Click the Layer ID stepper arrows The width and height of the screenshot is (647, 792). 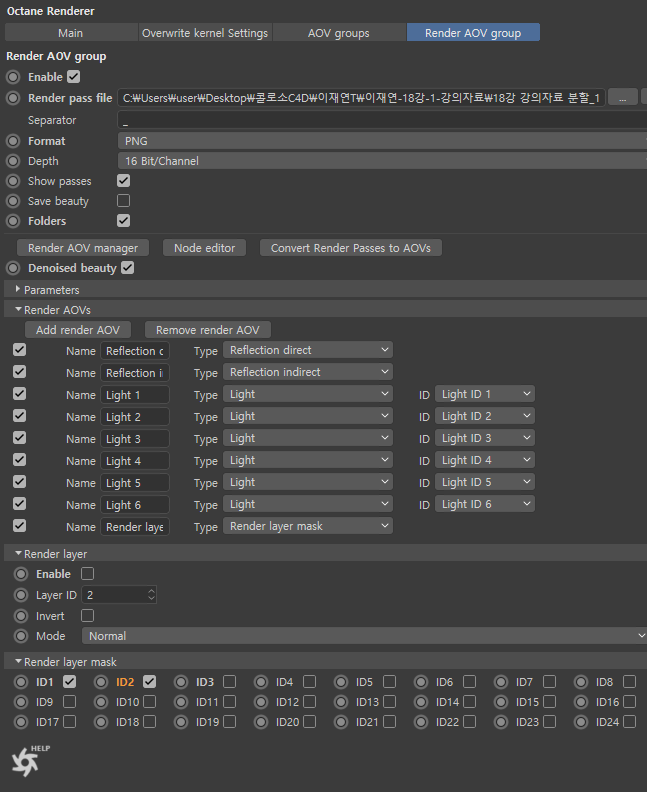tap(151, 595)
